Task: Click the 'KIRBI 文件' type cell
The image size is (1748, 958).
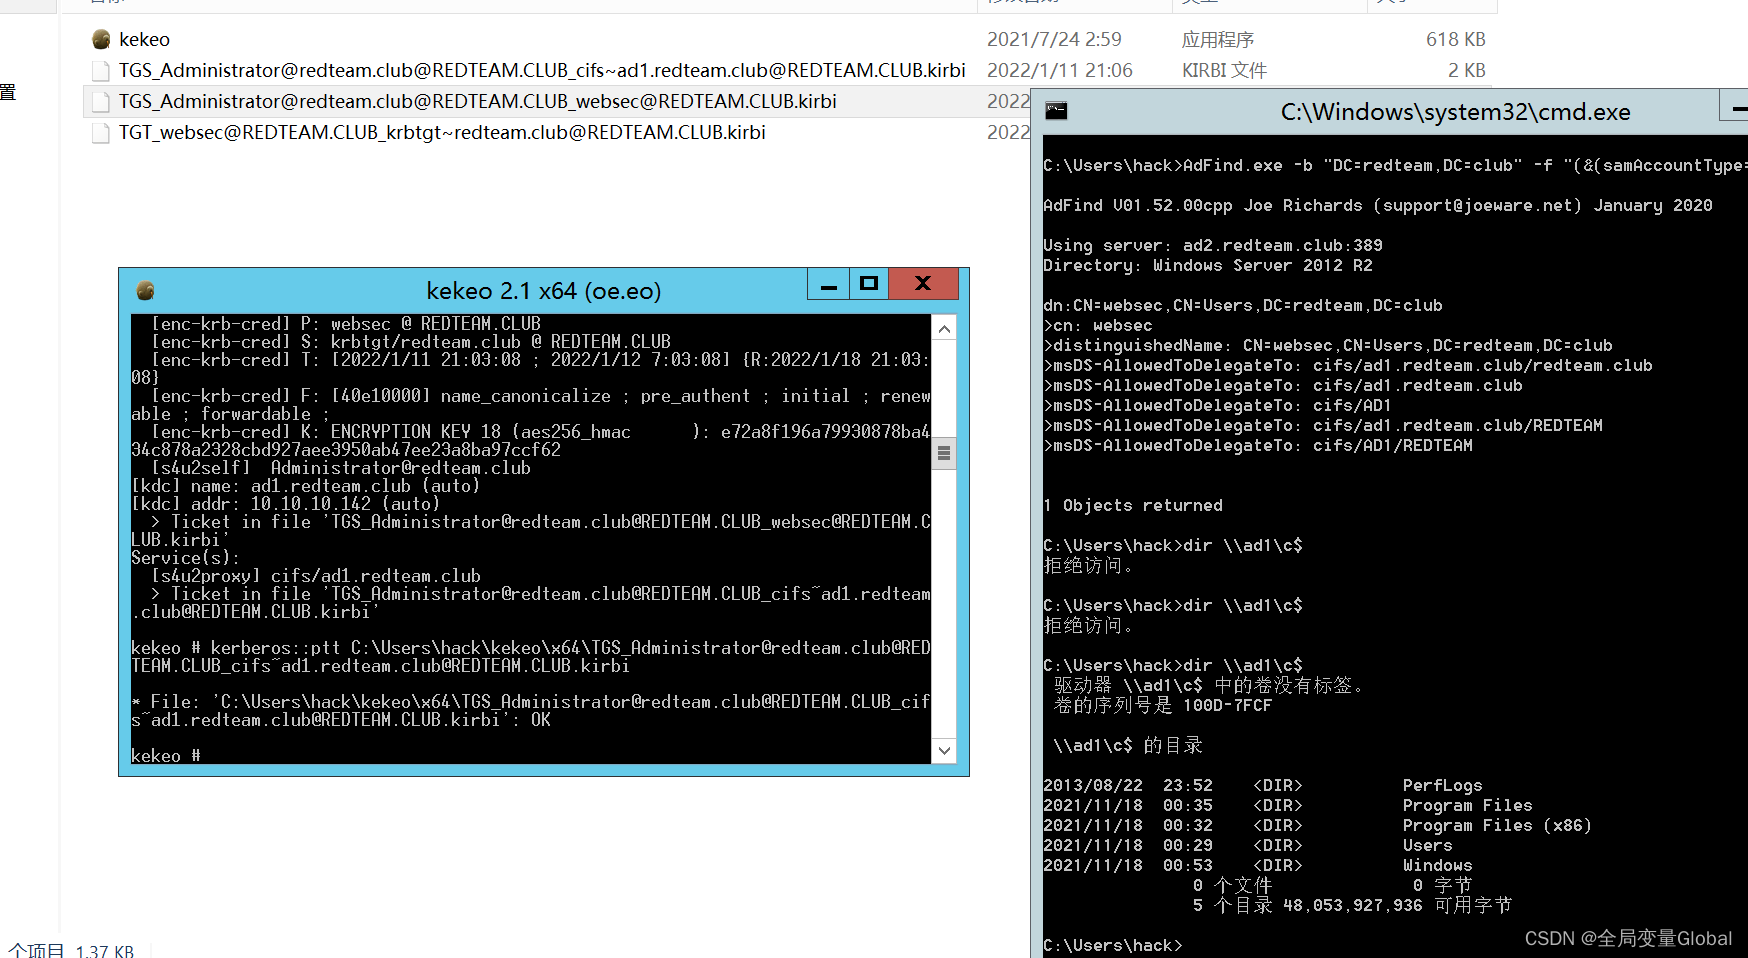Action: 1224,70
